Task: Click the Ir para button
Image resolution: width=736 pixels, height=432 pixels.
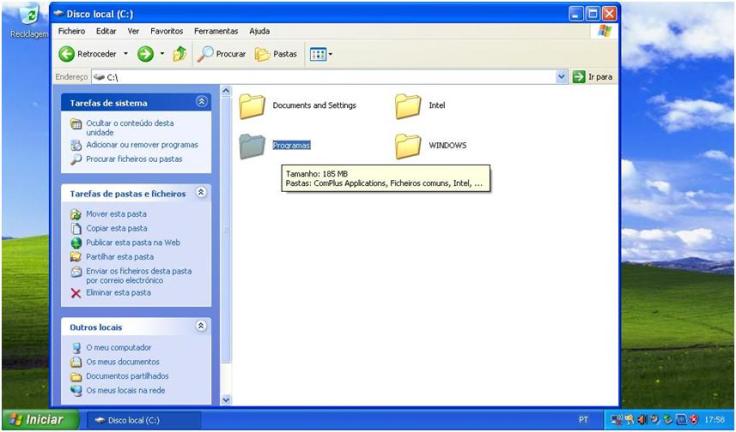Action: coord(593,76)
